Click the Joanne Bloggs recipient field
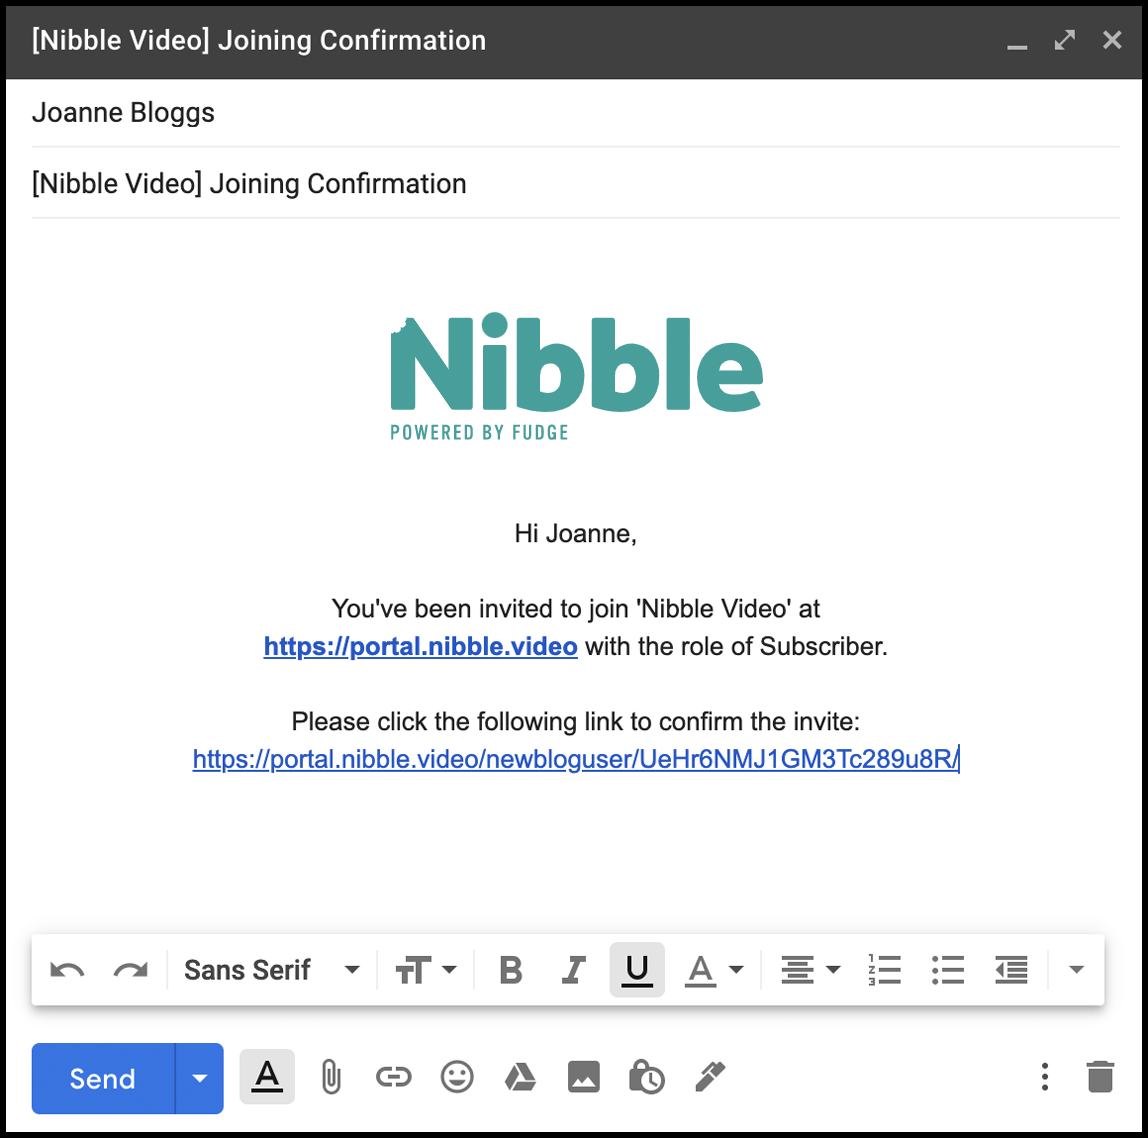The width and height of the screenshot is (1148, 1138). 575,113
